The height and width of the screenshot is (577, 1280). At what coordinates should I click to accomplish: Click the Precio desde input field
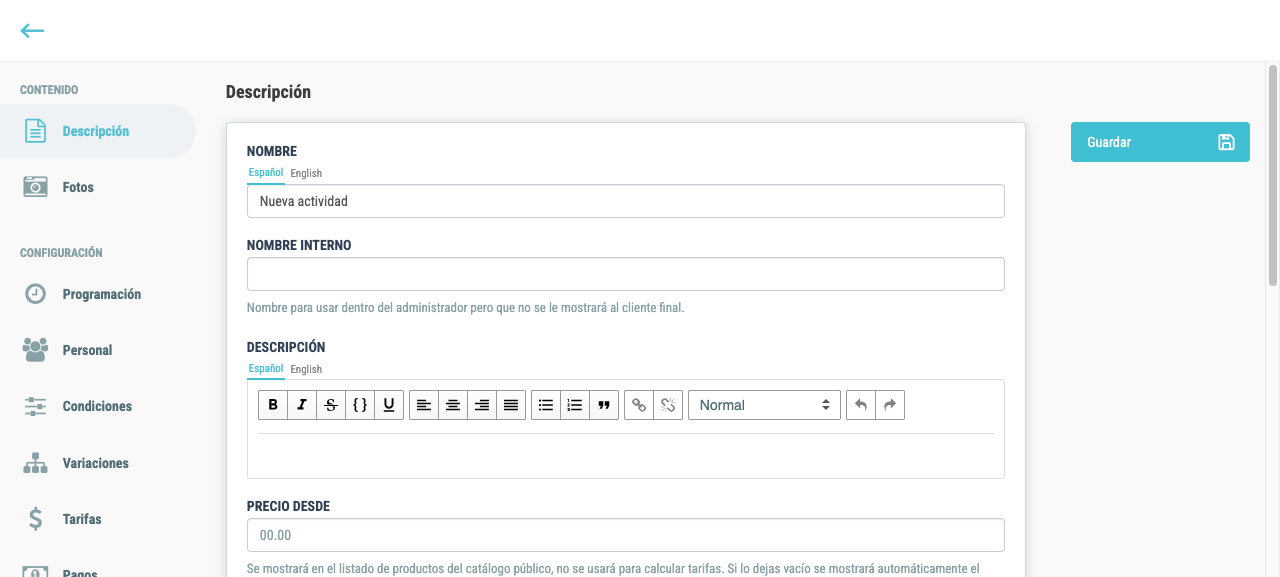[x=626, y=535]
